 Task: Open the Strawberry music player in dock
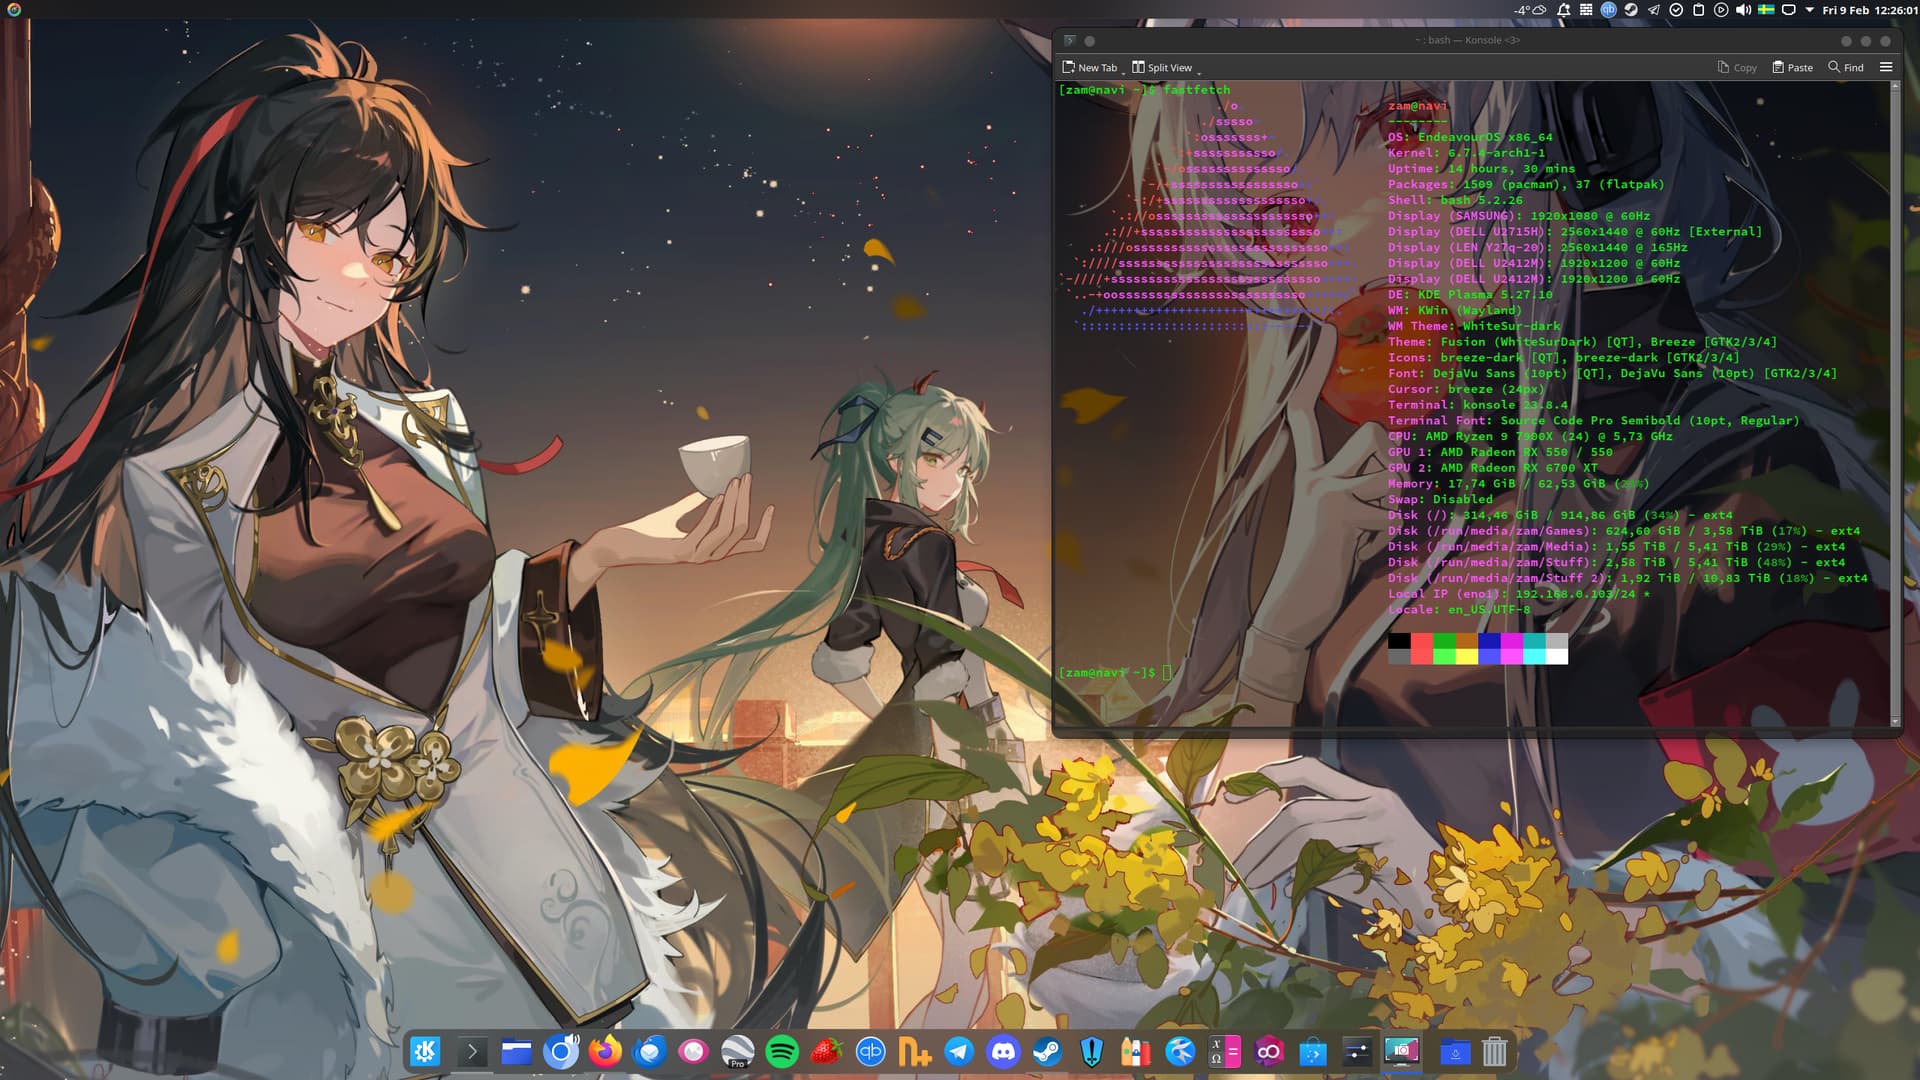pos(826,1052)
